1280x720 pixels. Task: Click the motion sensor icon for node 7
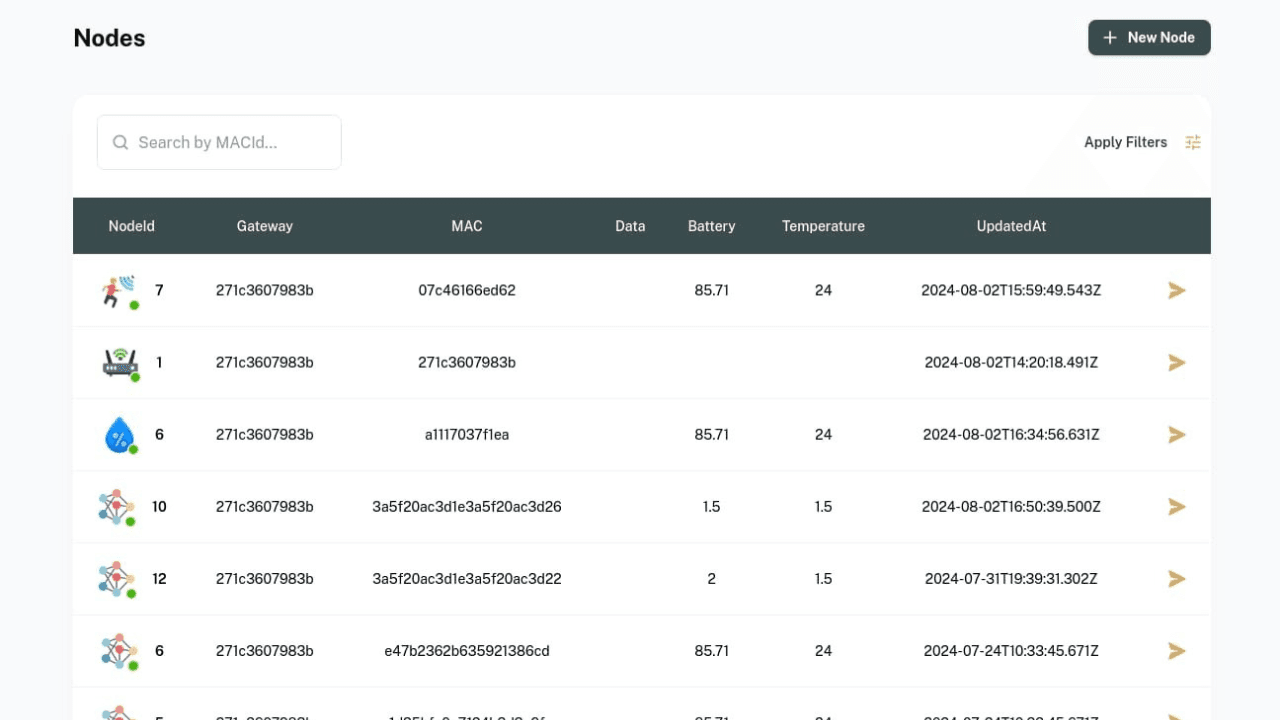pos(119,291)
